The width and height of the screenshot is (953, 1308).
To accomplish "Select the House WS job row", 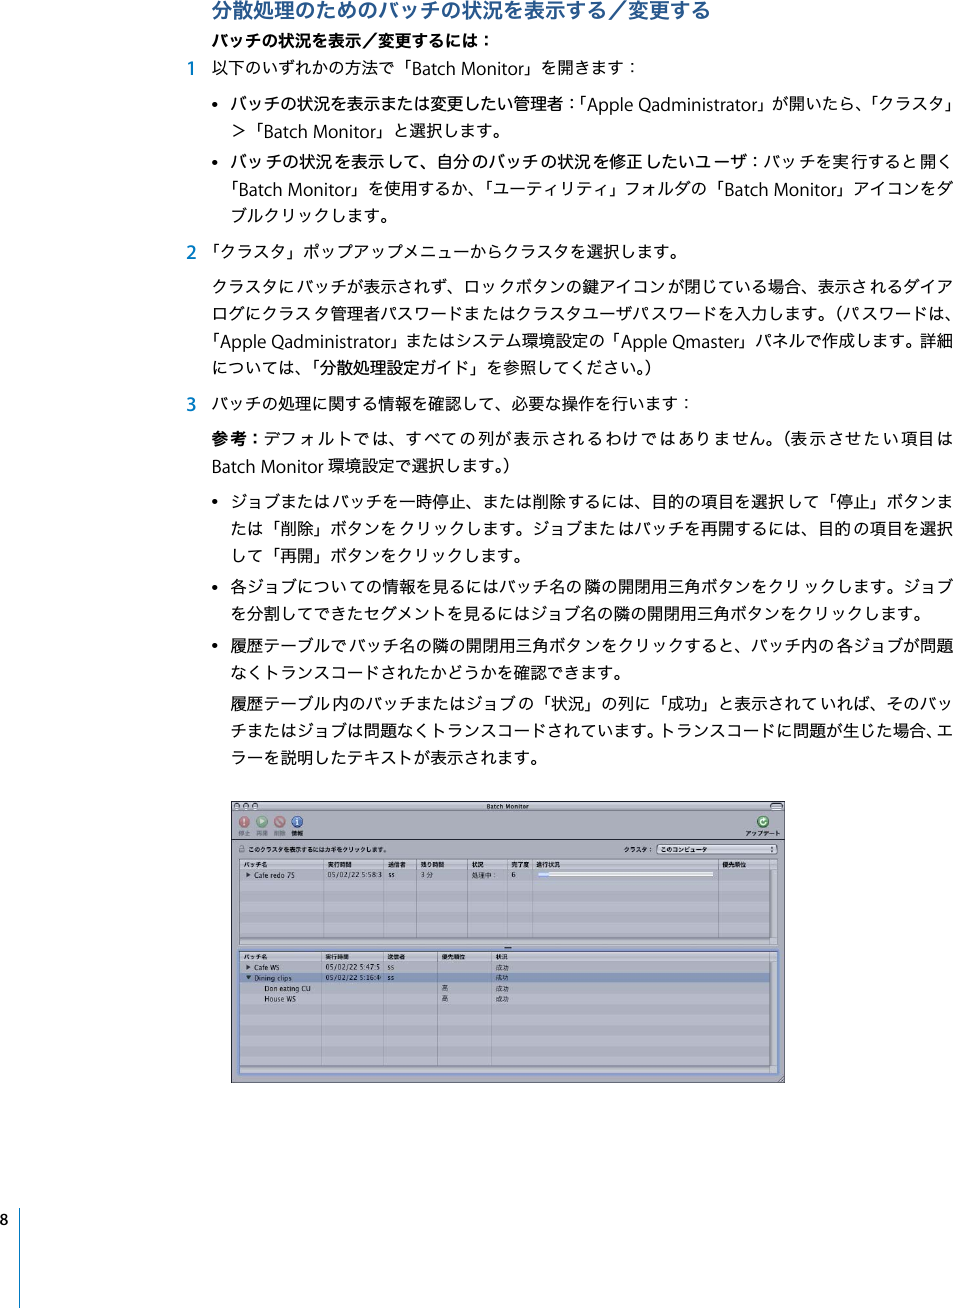I will click(280, 996).
